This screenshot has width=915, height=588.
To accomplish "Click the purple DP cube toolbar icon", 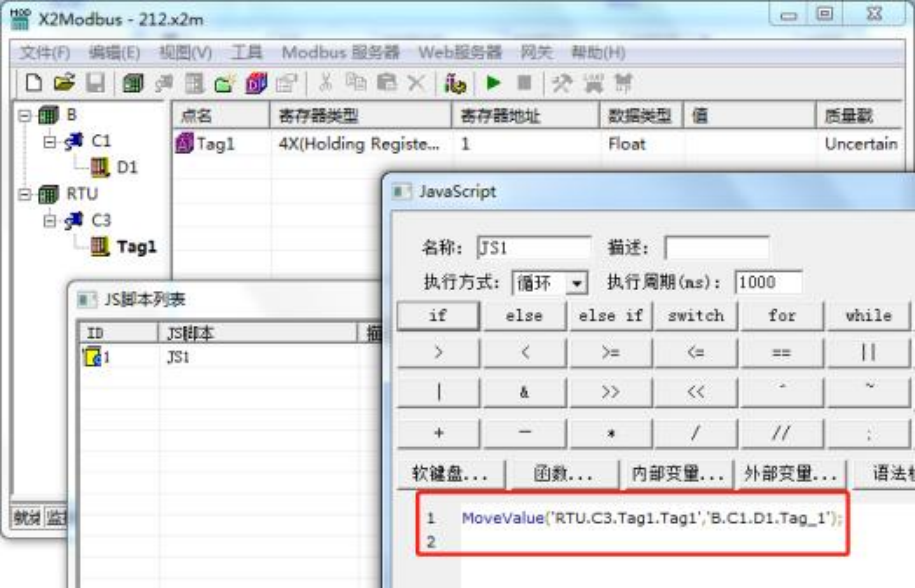I will pyautogui.click(x=256, y=83).
